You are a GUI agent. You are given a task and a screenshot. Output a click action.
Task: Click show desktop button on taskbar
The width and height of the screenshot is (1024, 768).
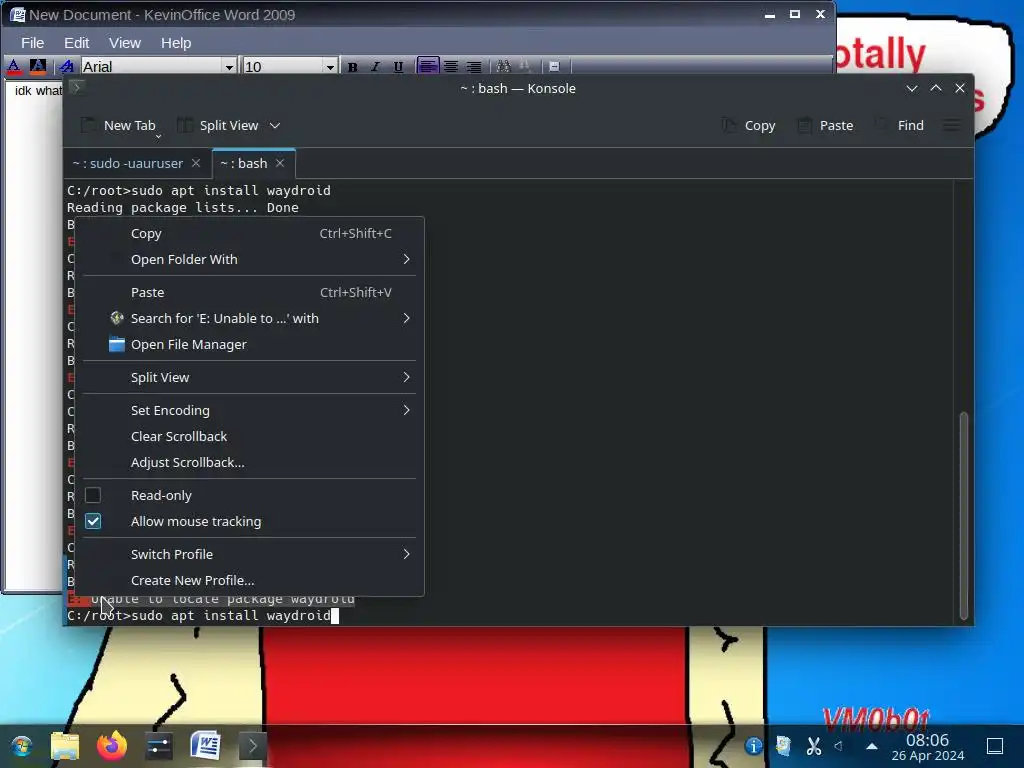tap(995, 746)
